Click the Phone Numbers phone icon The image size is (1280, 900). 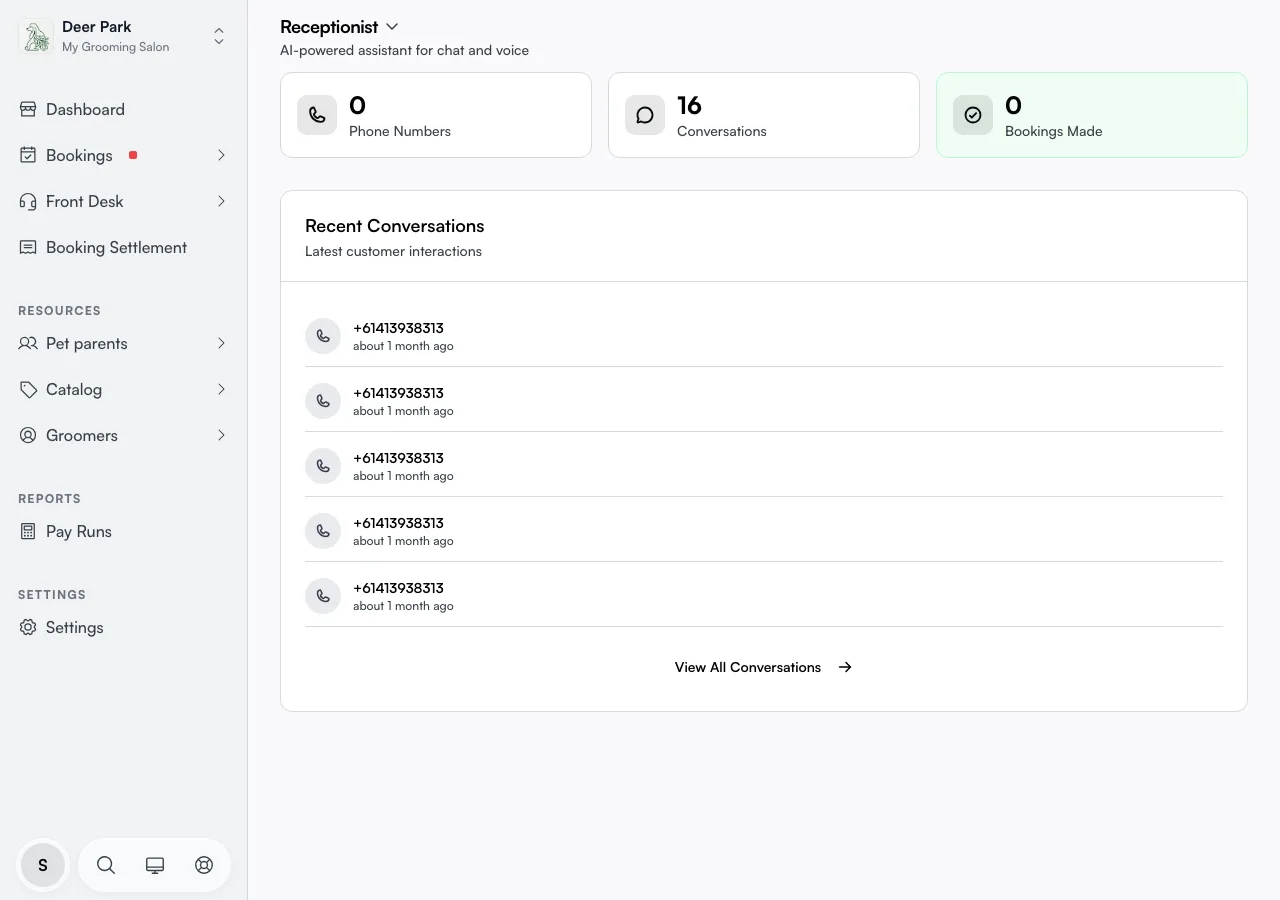coord(317,115)
